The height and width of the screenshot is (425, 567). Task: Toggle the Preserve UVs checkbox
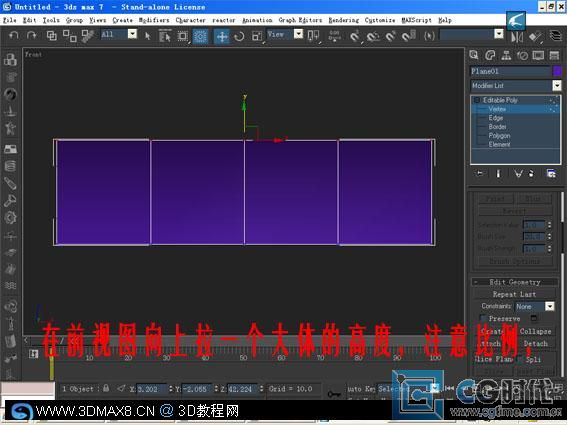tap(482, 318)
